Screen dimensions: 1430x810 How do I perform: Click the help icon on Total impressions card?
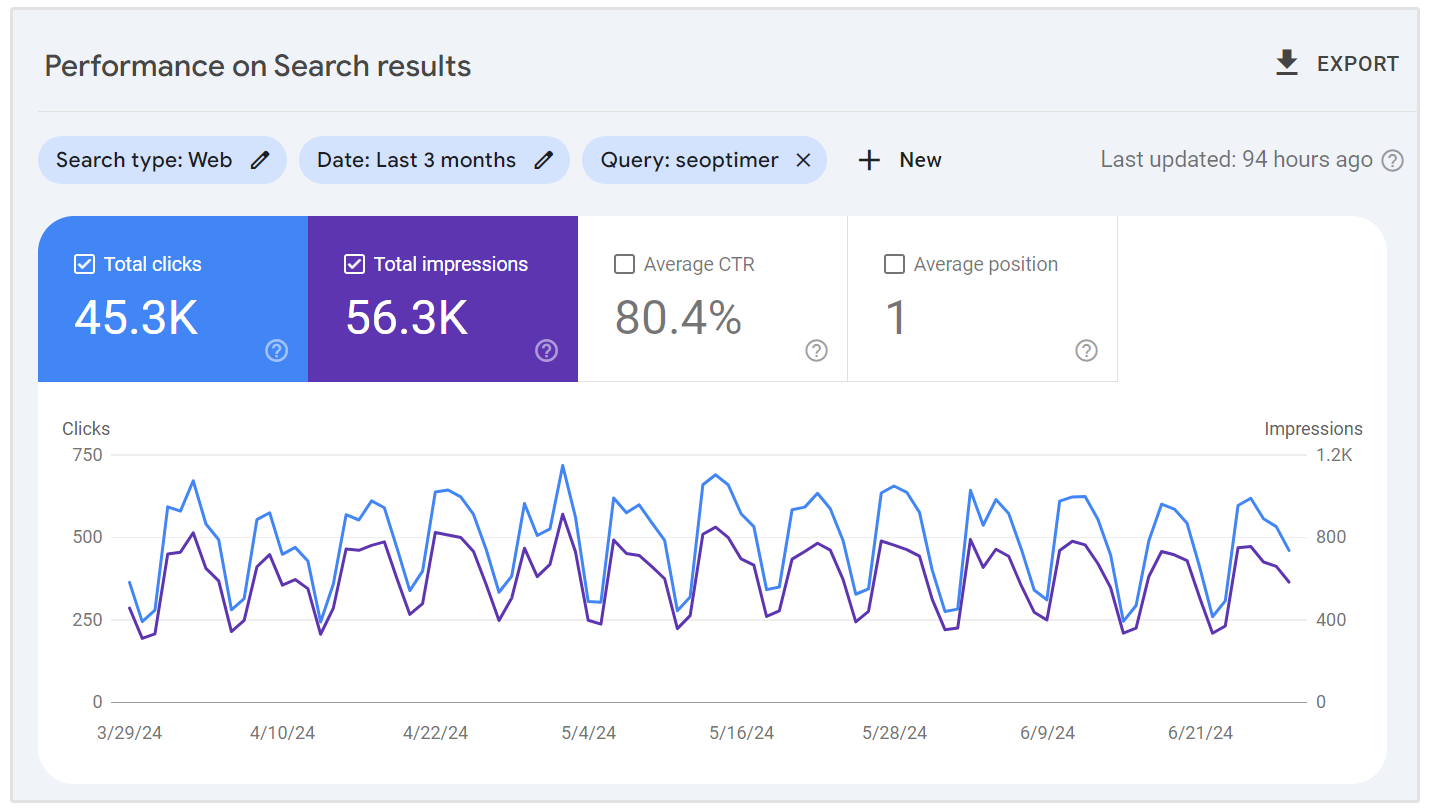click(546, 351)
